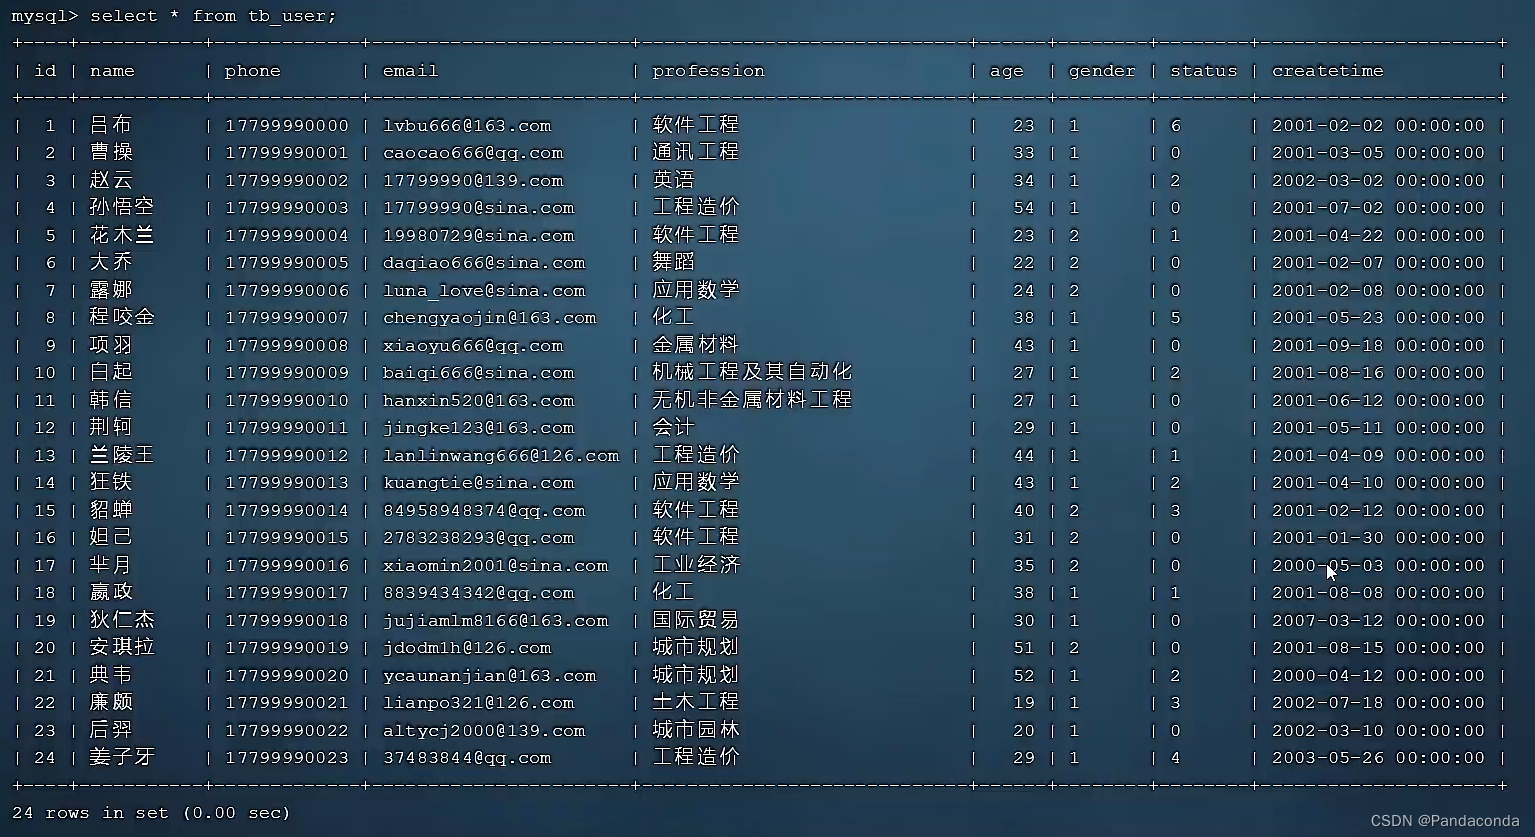Select the profession 软件工程 in row 5
This screenshot has height=837, width=1535.
[x=695, y=234]
